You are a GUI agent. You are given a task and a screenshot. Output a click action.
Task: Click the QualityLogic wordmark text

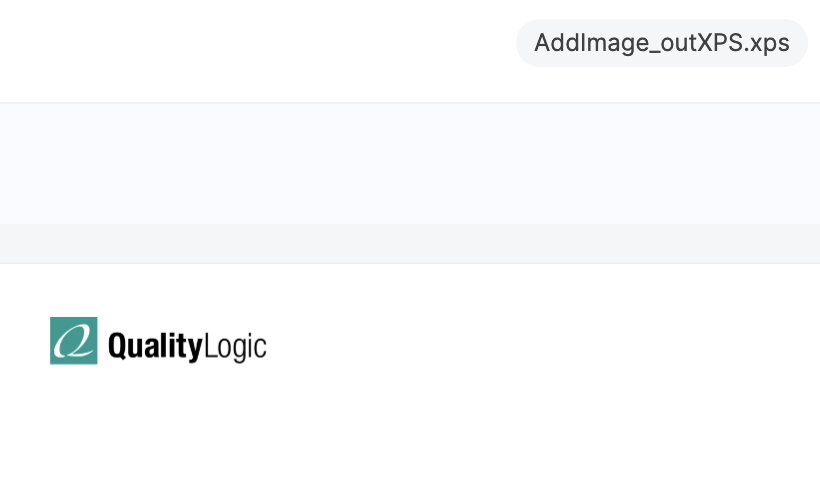(x=187, y=347)
